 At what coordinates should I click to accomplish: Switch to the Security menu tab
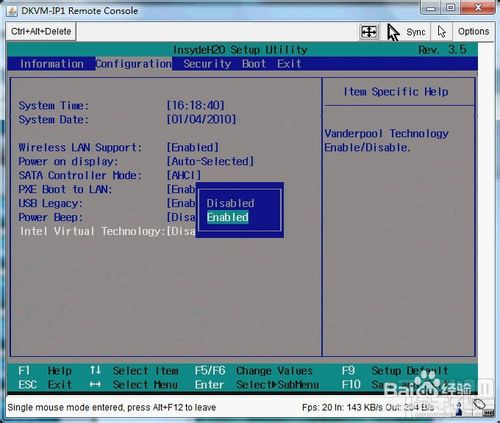coord(207,64)
